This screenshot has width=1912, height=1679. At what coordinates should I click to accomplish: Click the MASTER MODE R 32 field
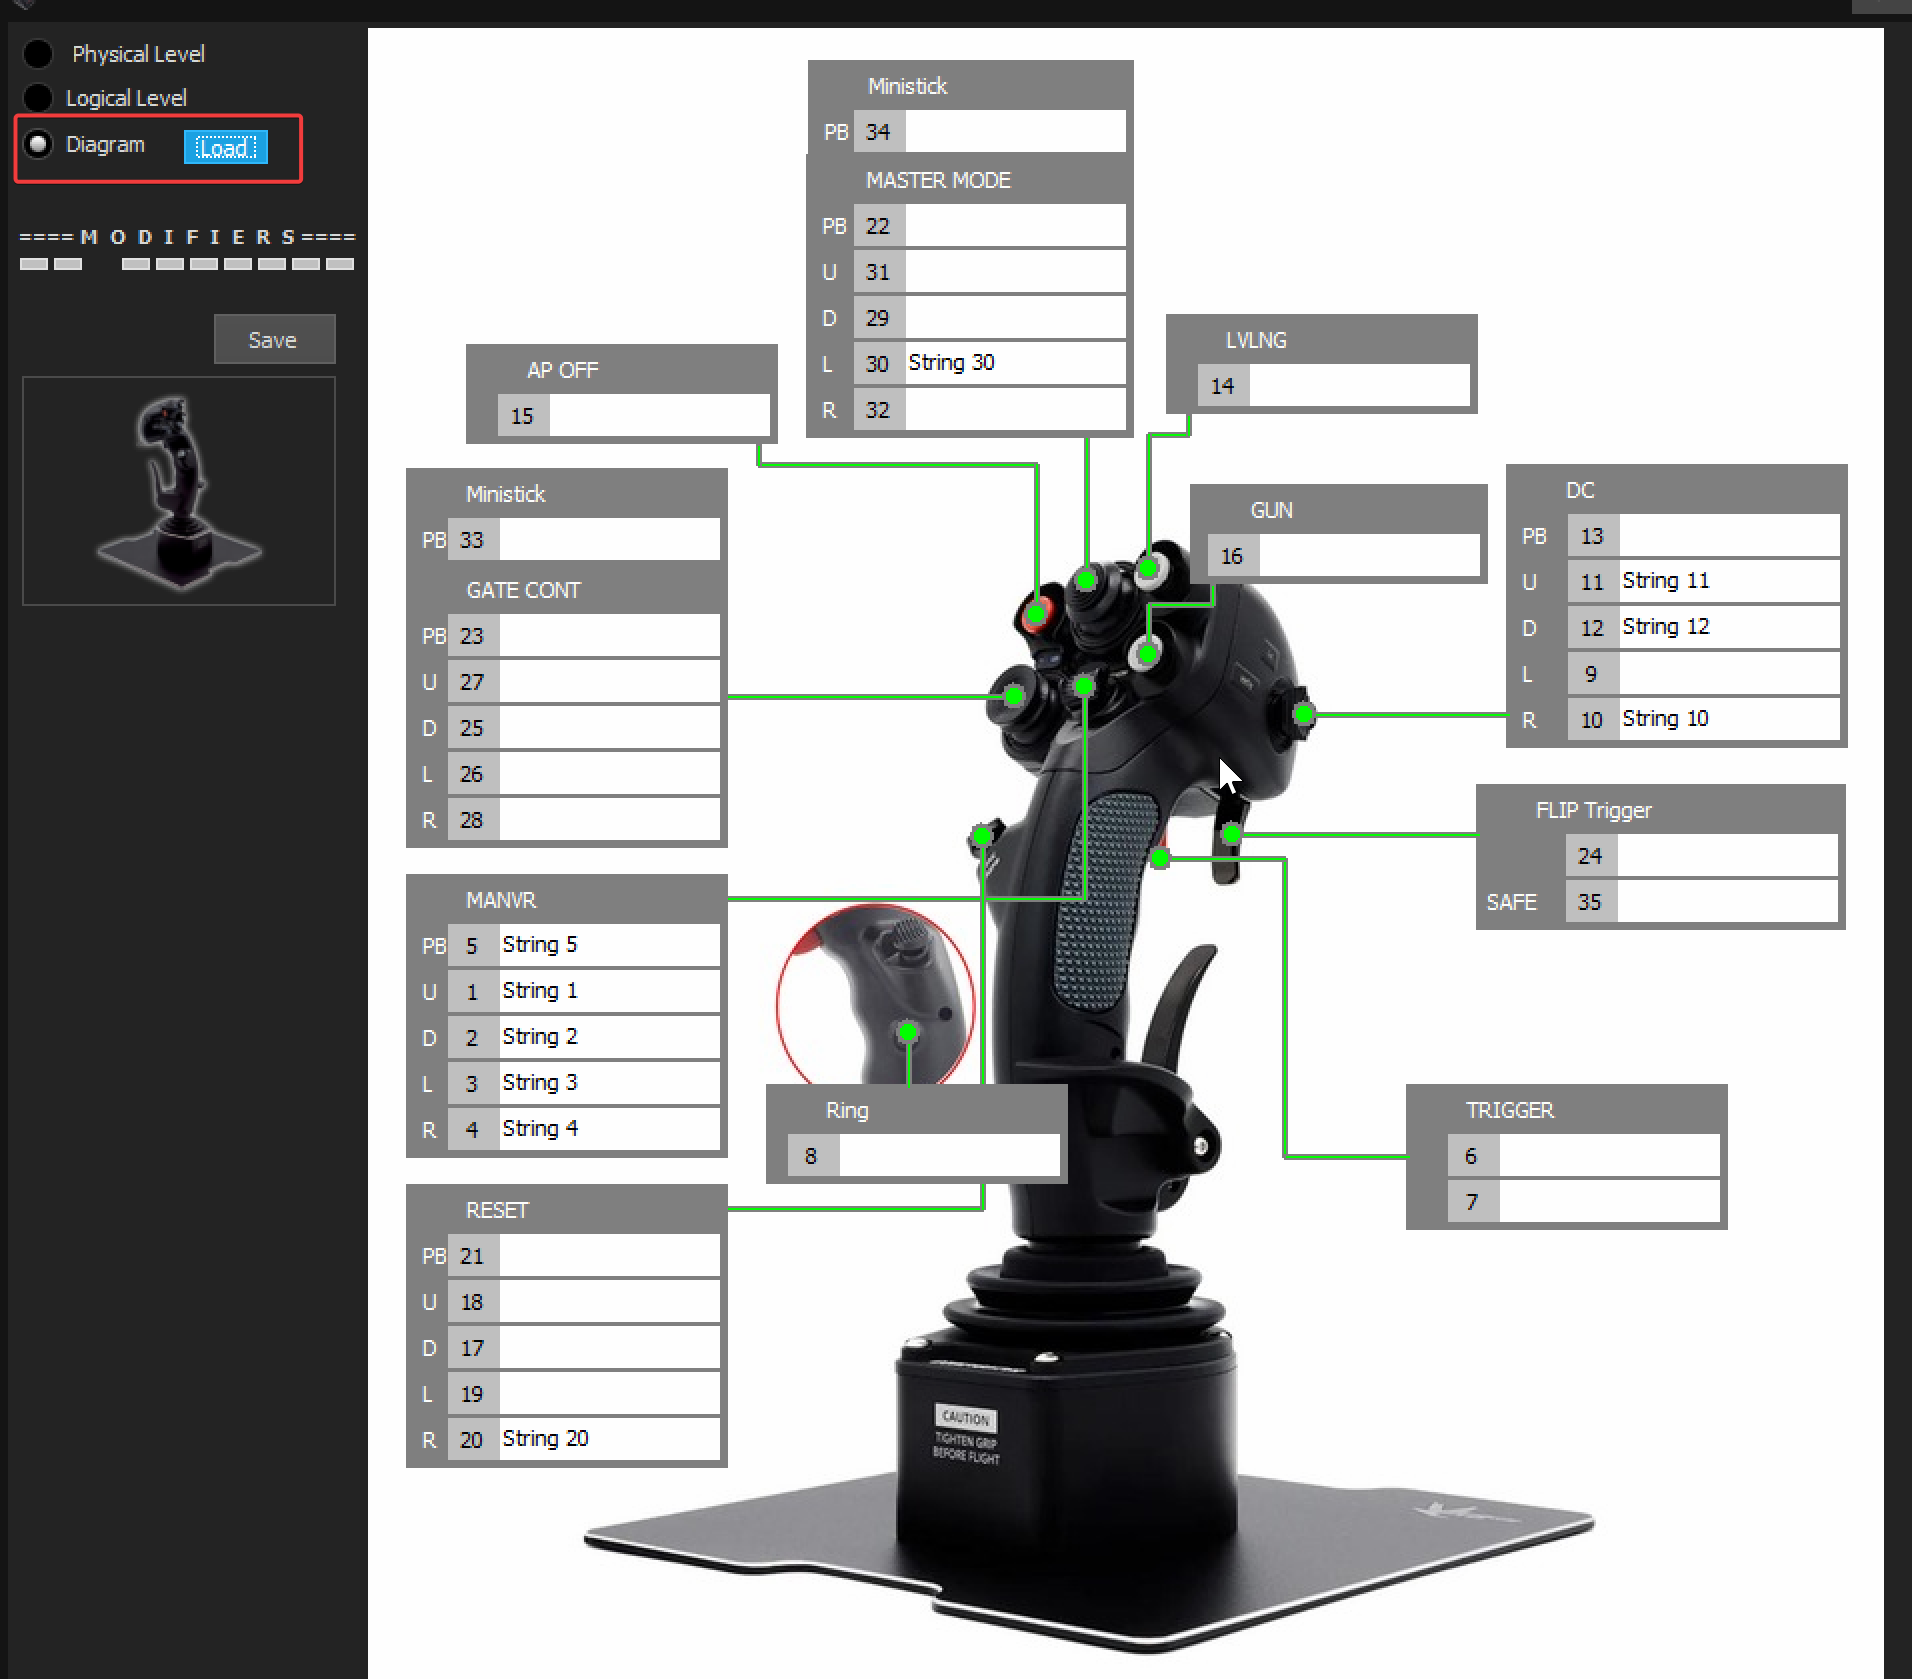click(x=1015, y=409)
